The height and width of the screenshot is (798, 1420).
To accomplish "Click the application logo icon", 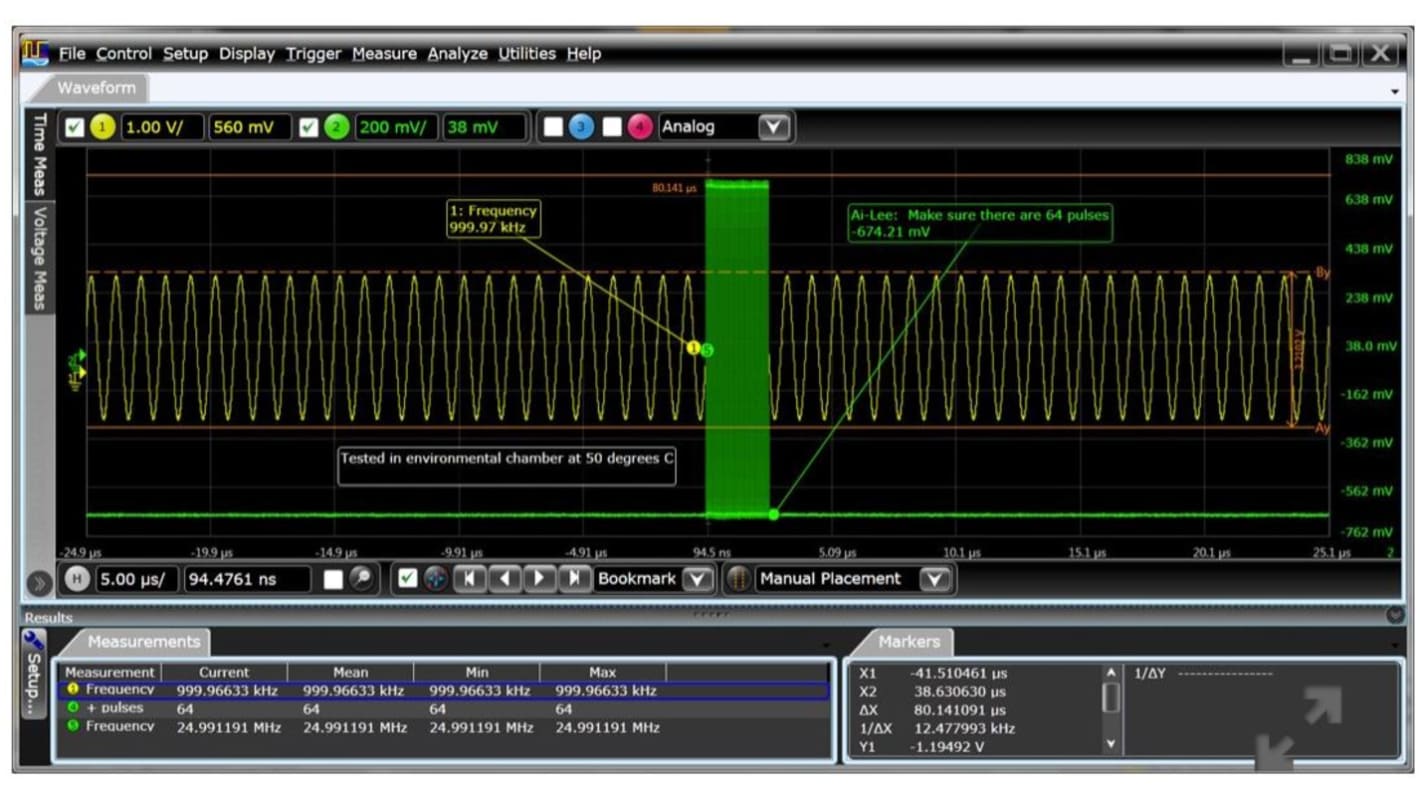I will (35, 53).
